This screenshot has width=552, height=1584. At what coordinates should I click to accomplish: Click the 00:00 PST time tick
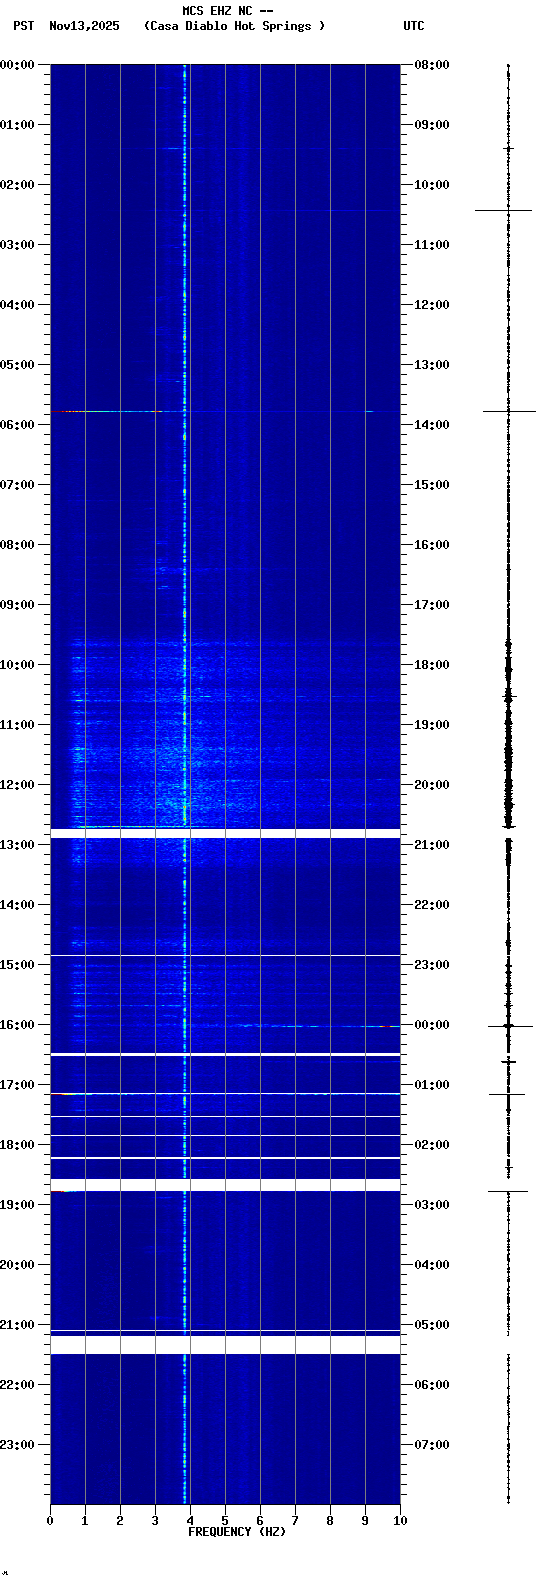tap(18, 65)
